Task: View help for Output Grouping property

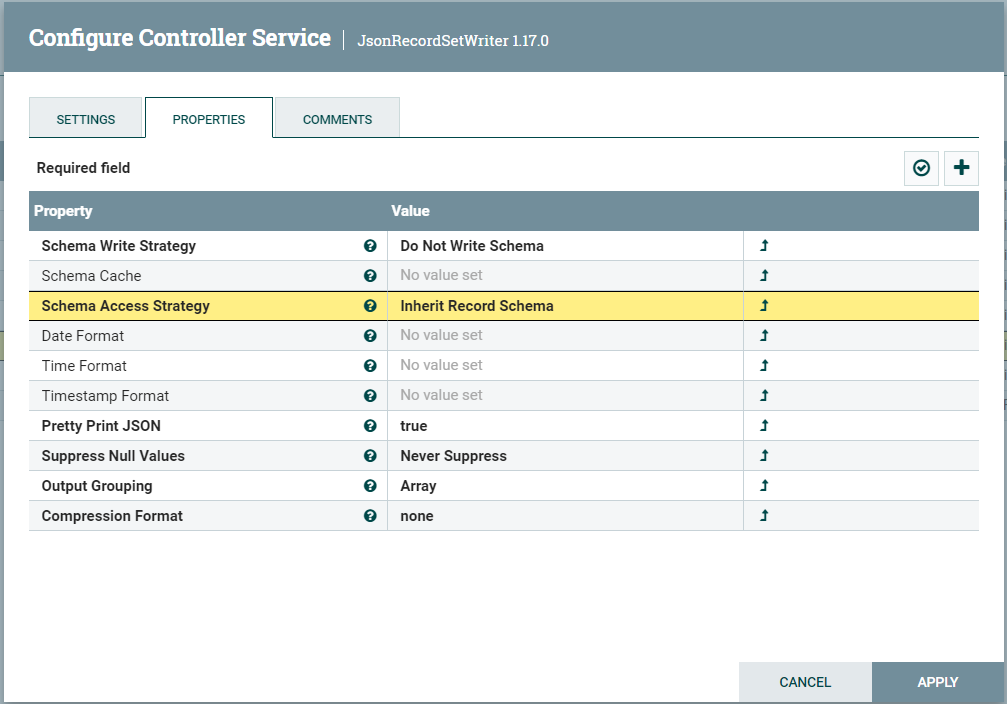Action: pos(370,485)
